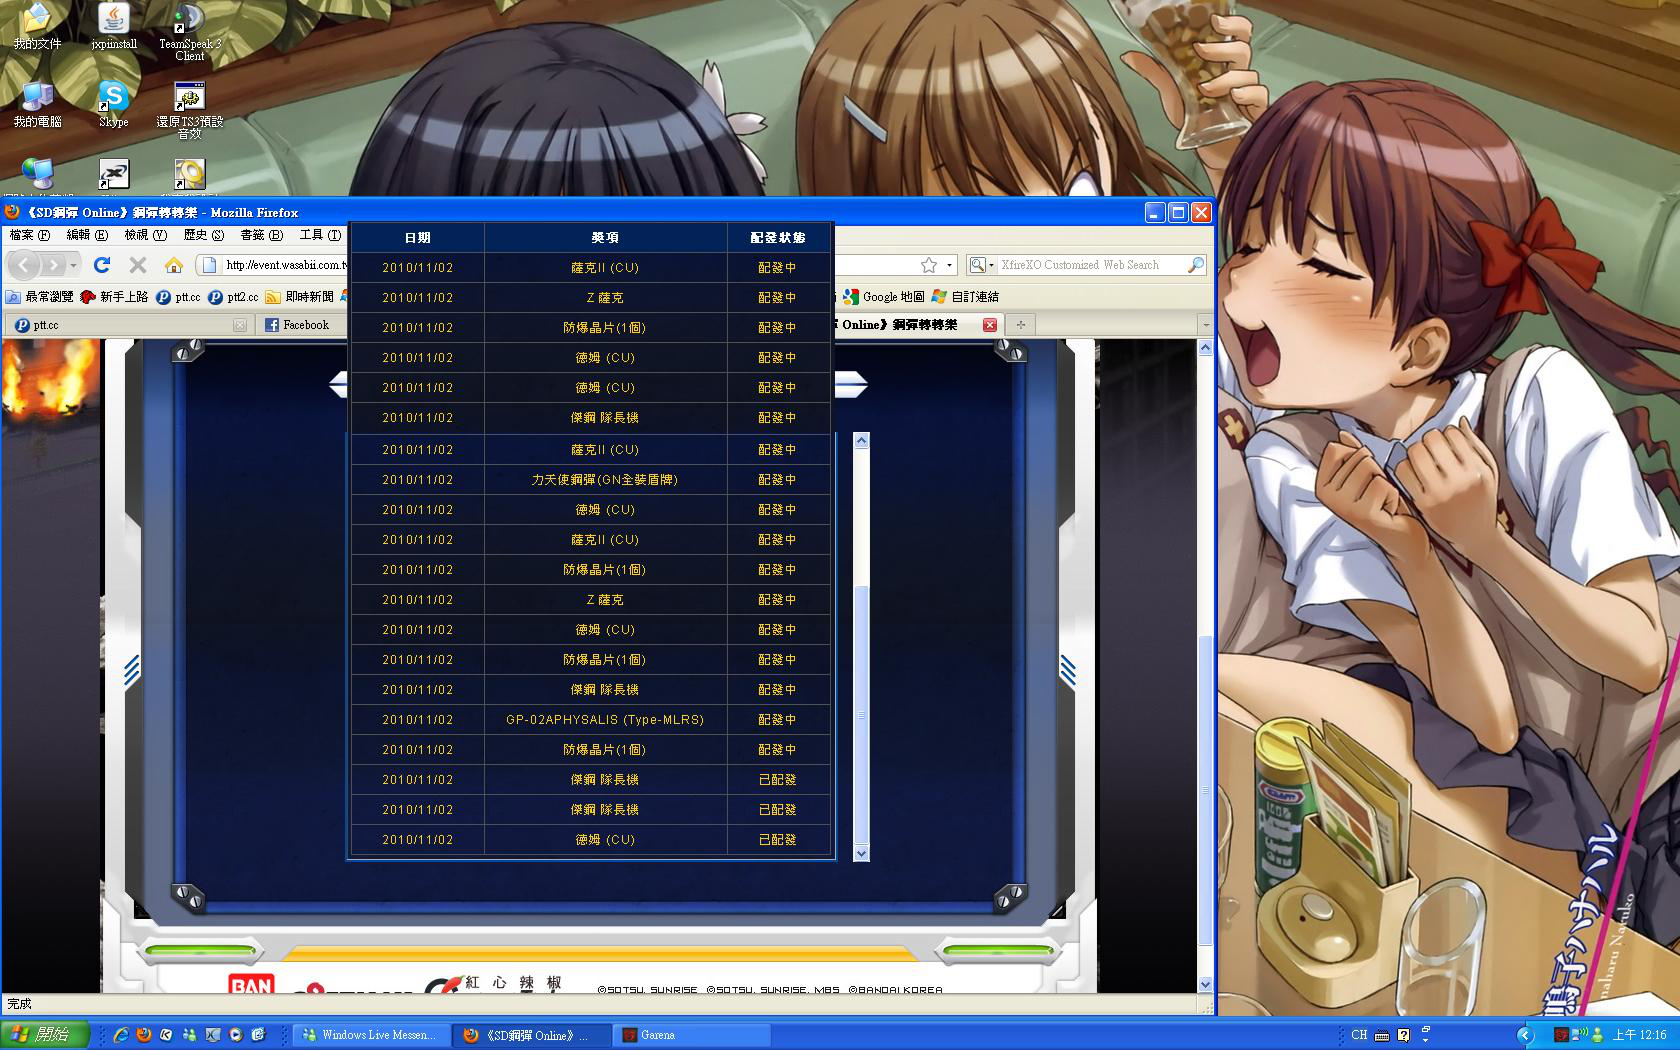Image resolution: width=1680 pixels, height=1050 pixels.
Task: Click the page scrollbar up arrow
Action: [1205, 348]
